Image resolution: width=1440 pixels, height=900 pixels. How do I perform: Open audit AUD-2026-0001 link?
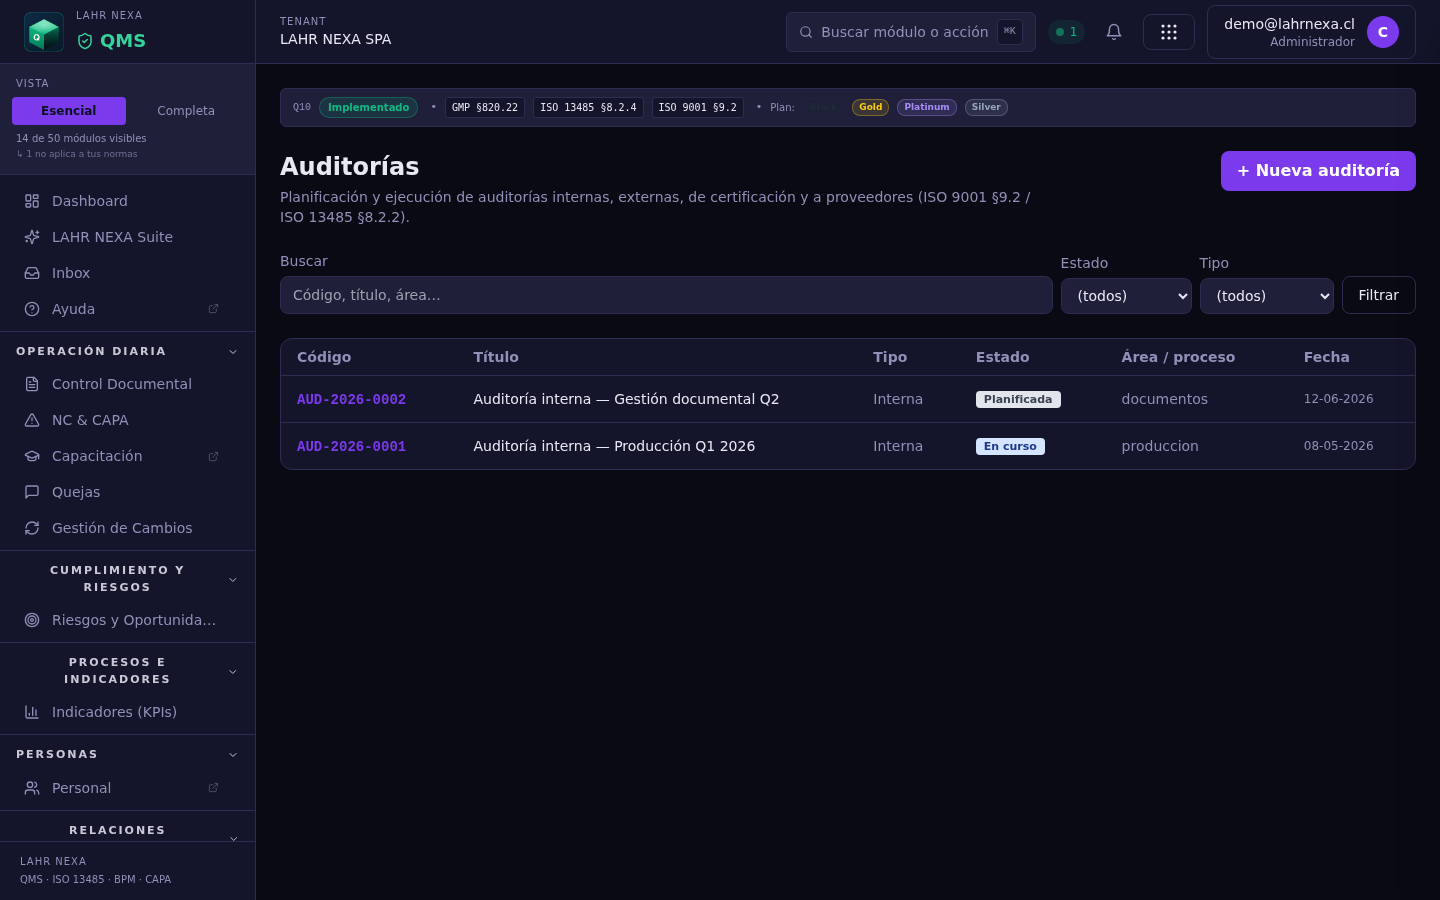coord(351,446)
